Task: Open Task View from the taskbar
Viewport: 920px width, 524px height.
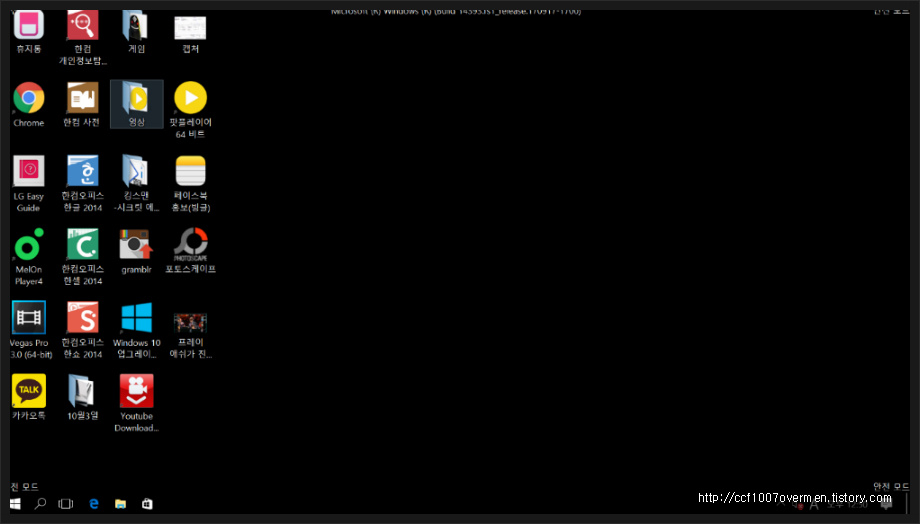Action: tap(66, 503)
